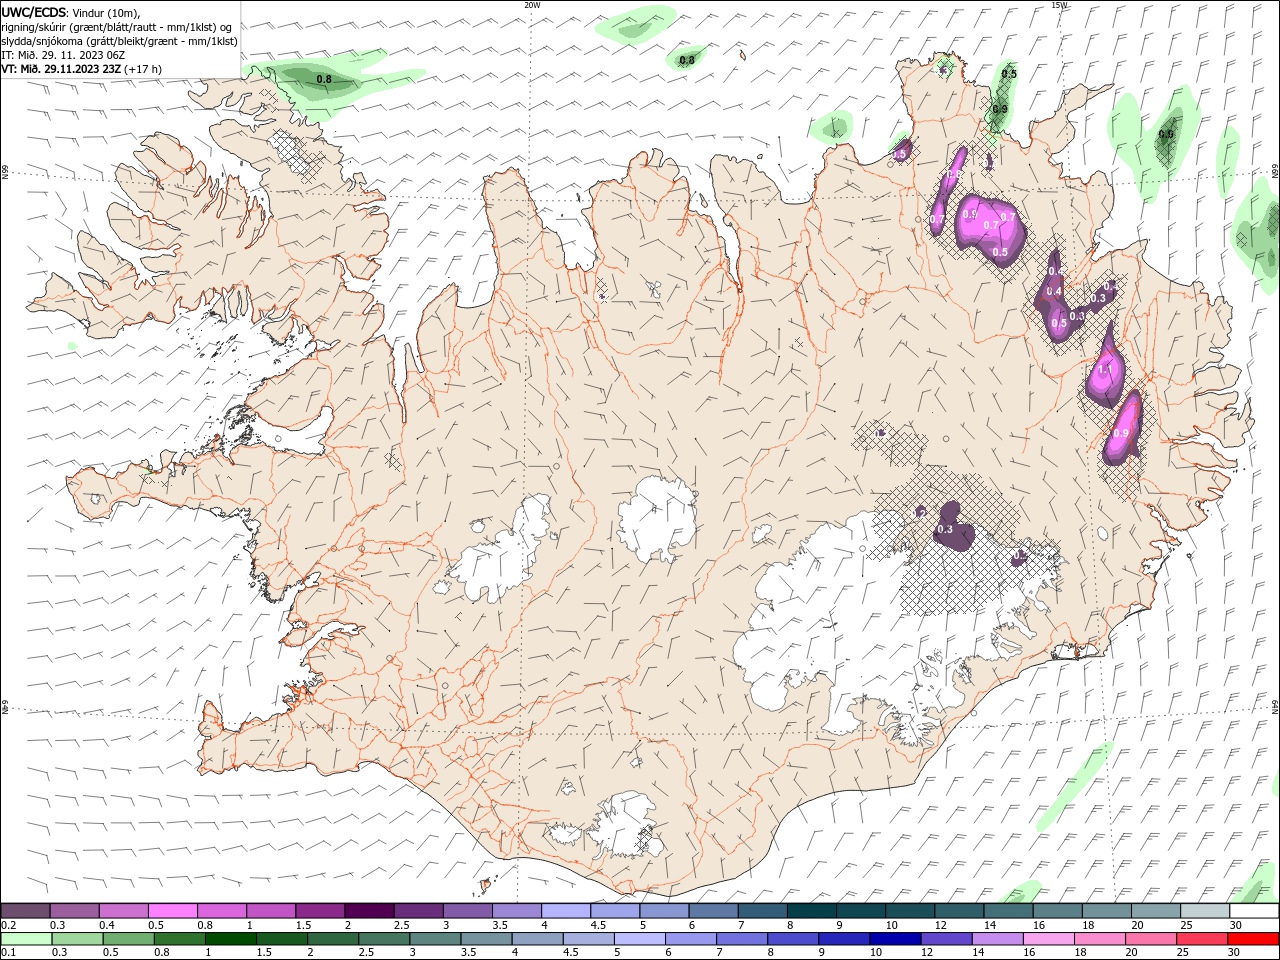Pick the rain scale swatch labeled 7
The height and width of the screenshot is (960, 1280).
(742, 939)
